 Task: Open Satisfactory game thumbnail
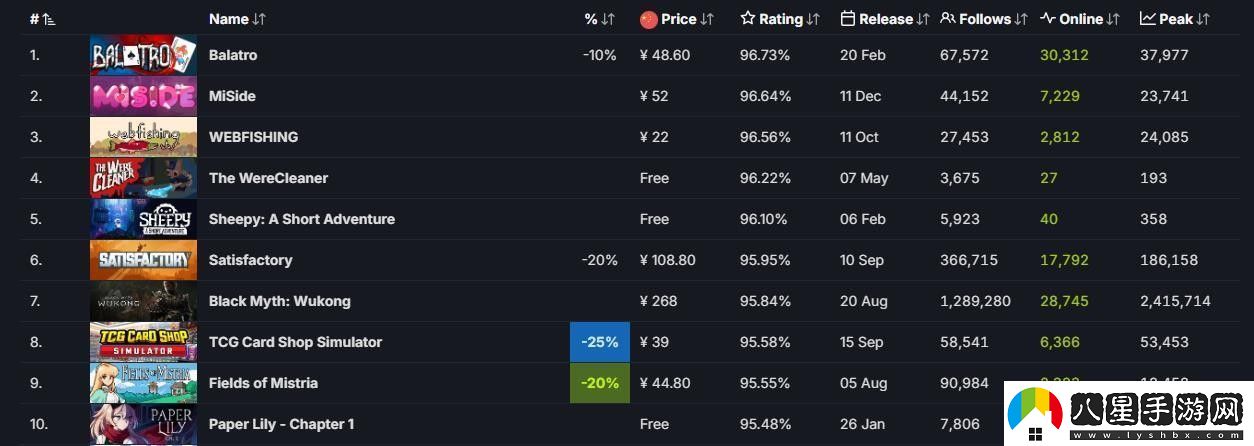[x=143, y=260]
